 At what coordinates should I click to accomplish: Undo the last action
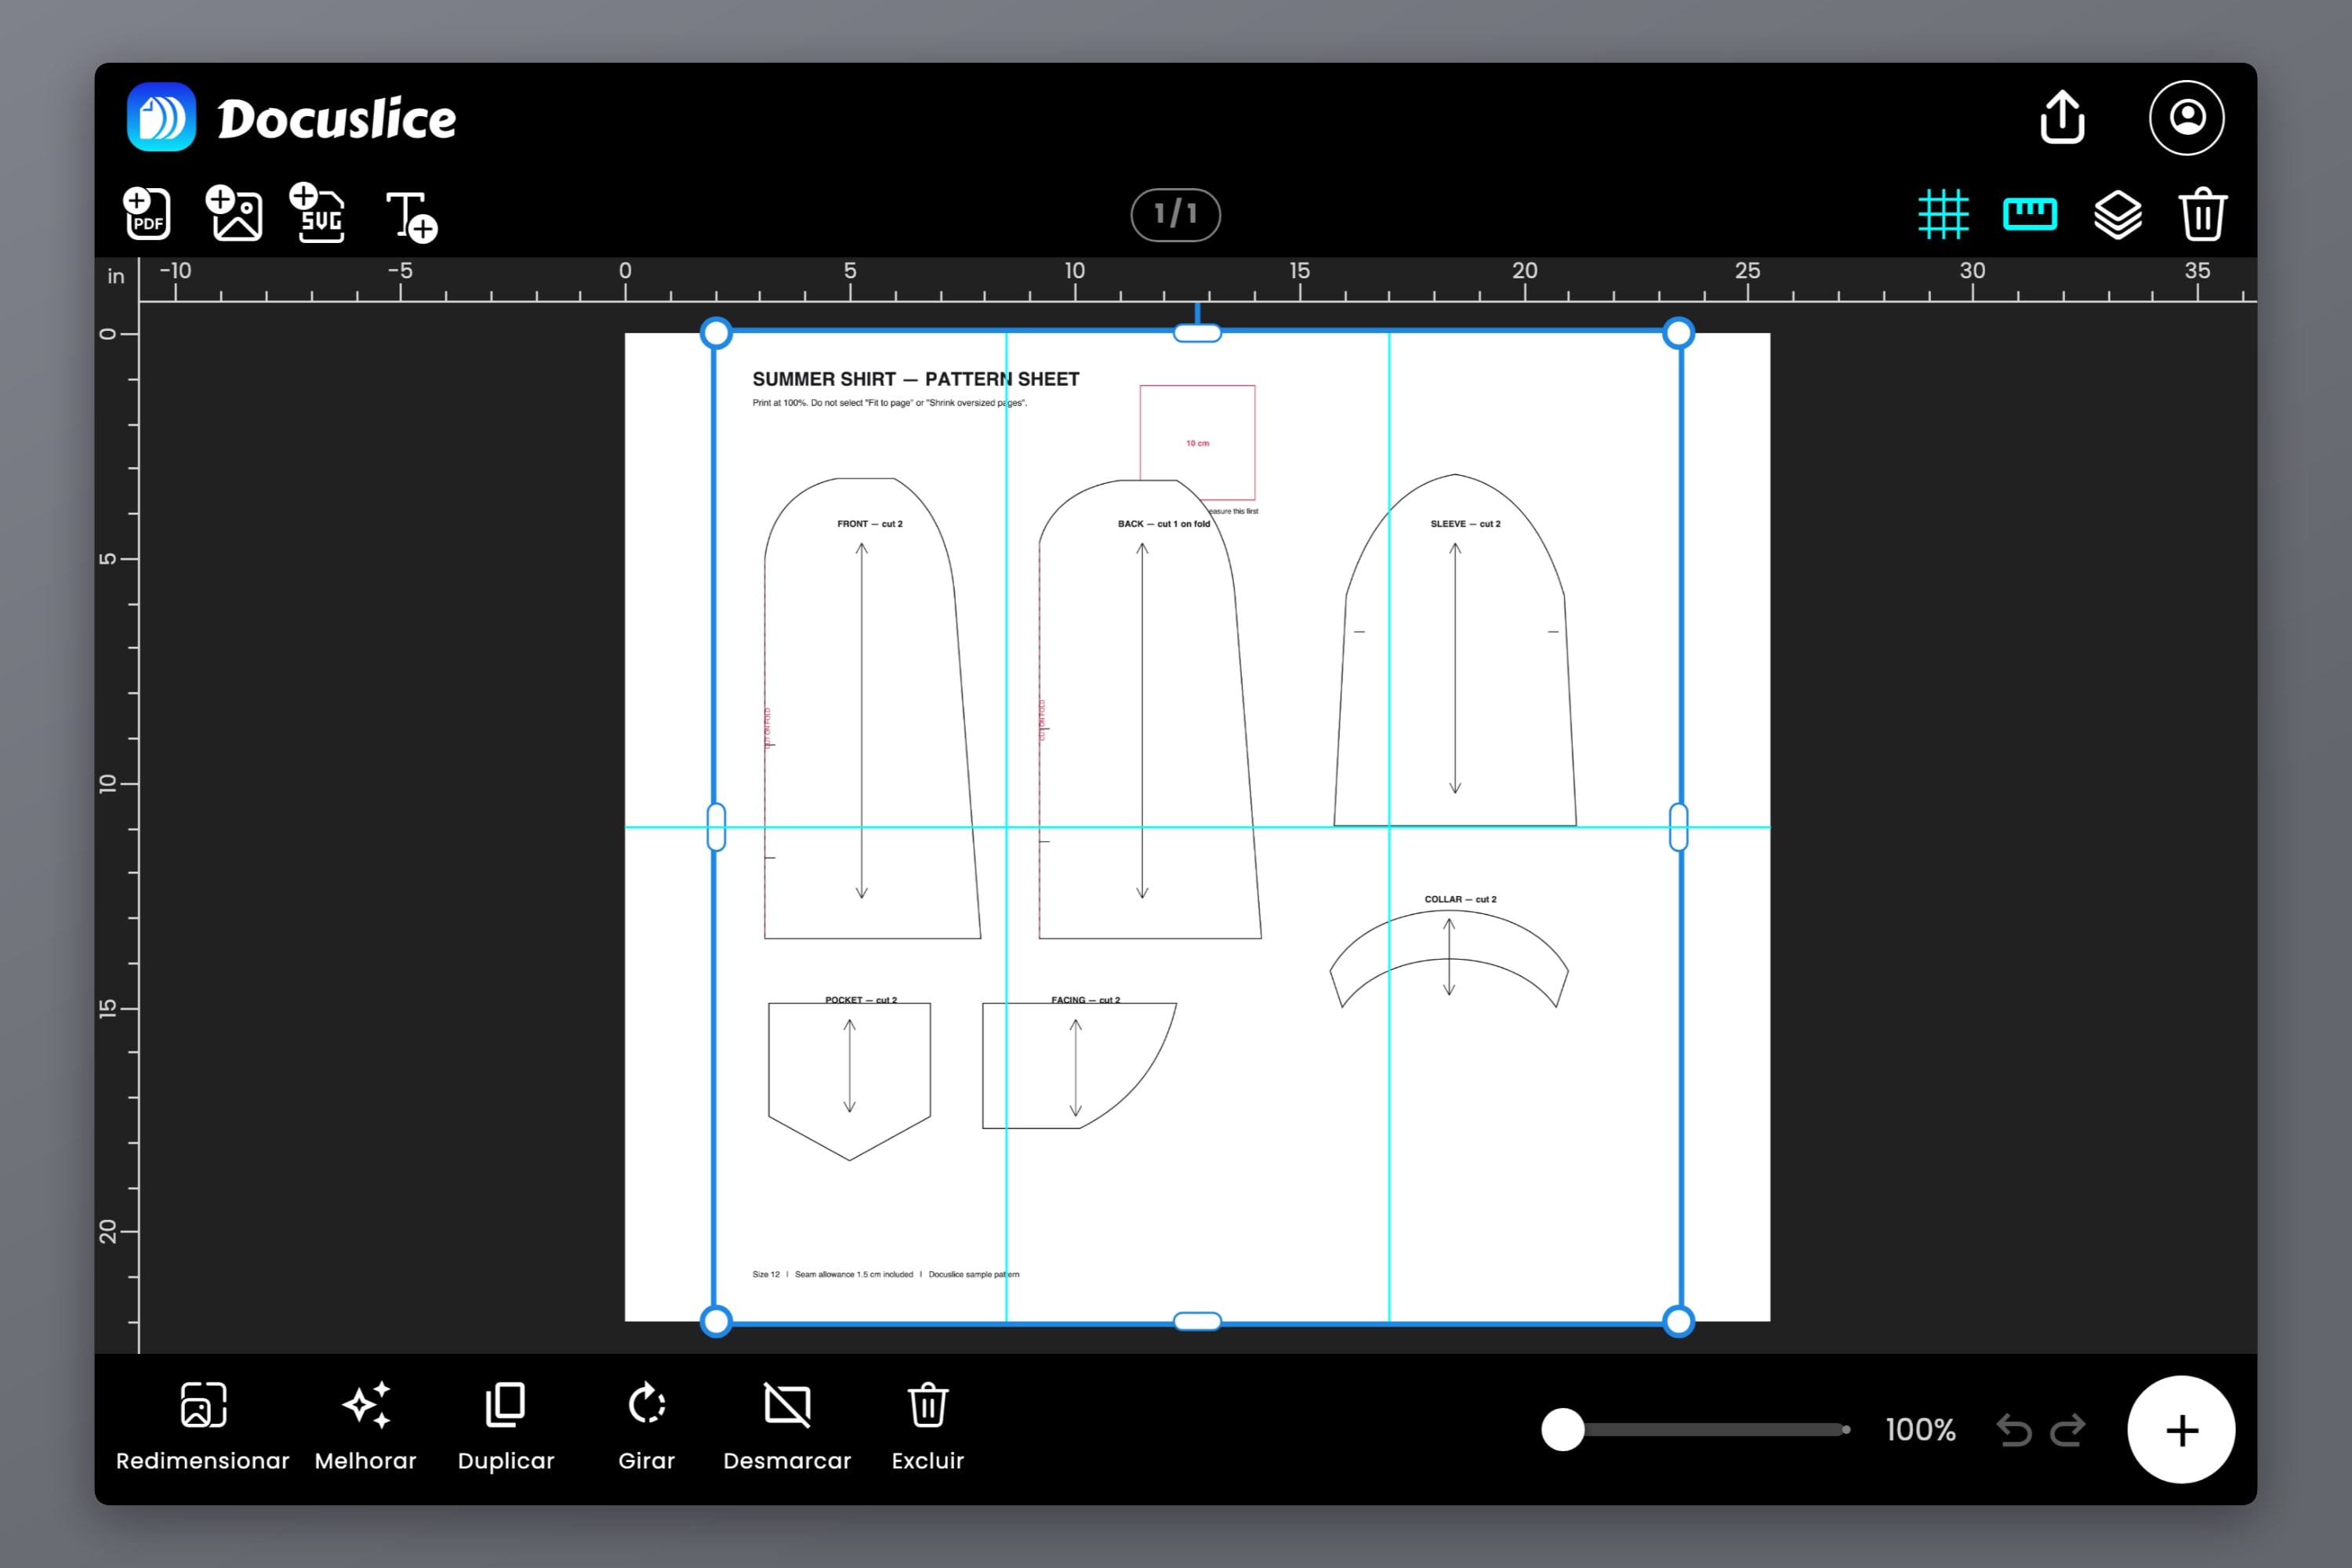2014,1430
